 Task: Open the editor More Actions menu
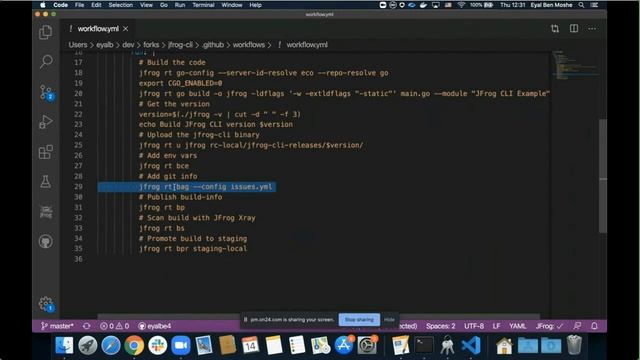[592, 29]
